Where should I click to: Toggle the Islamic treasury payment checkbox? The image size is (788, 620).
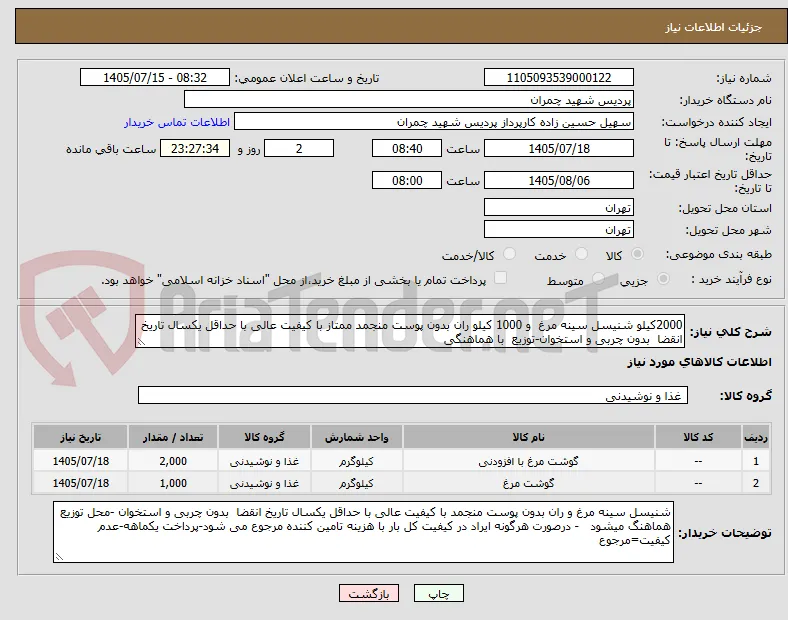(501, 278)
